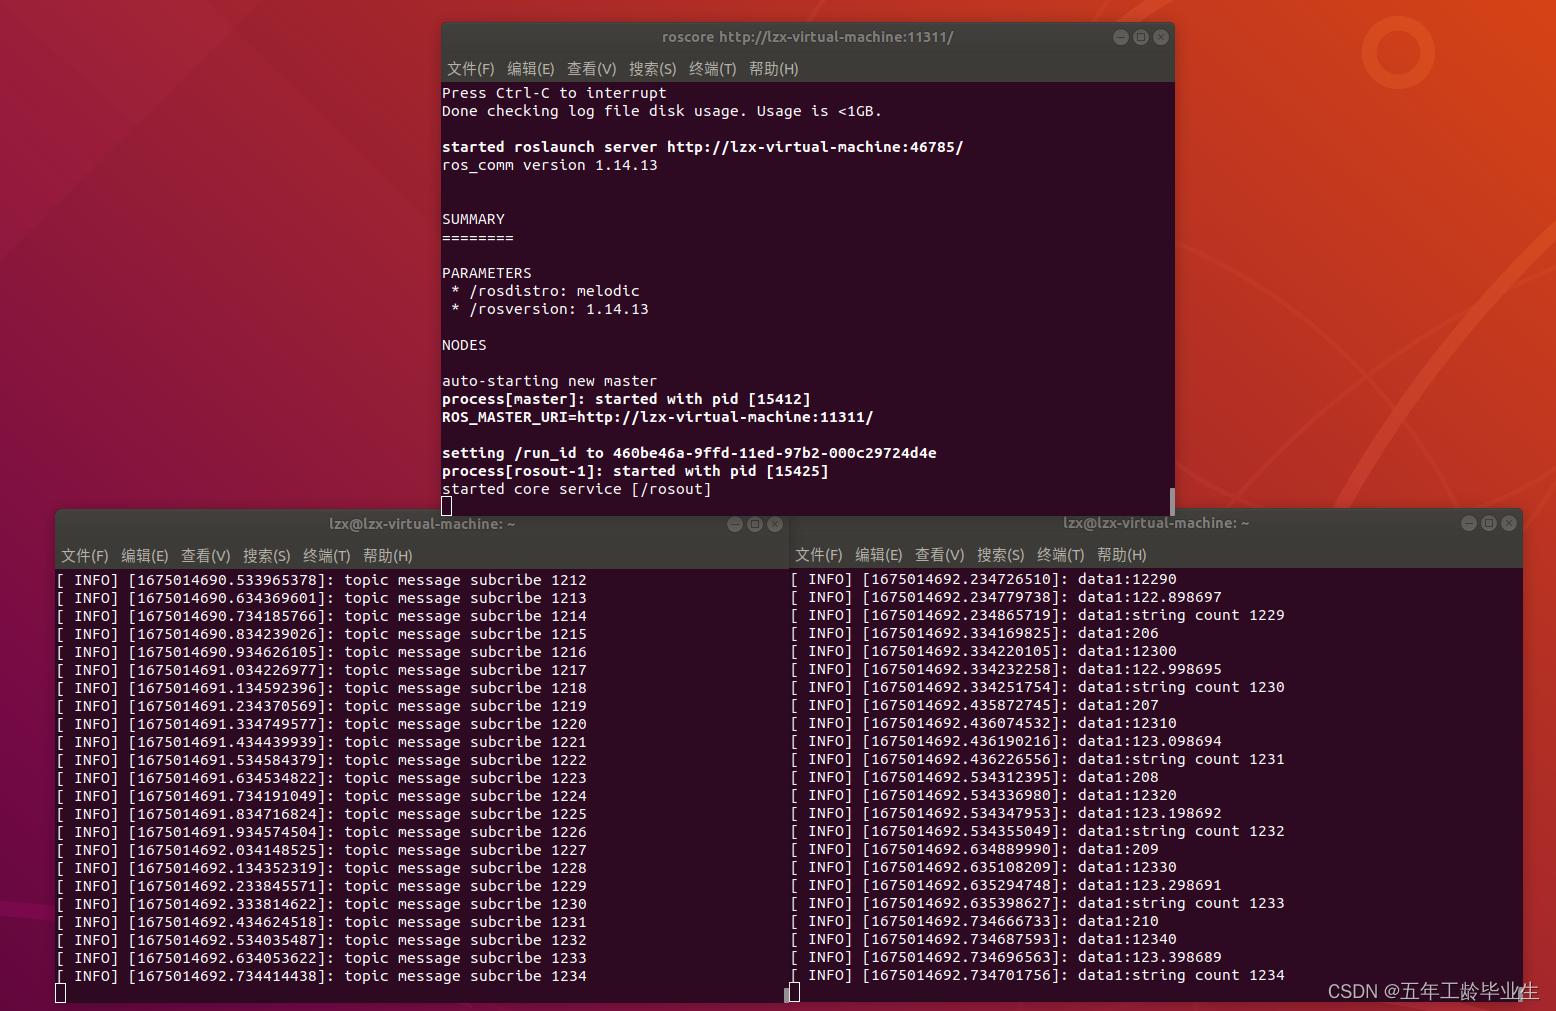1556x1011 pixels.
Task: Open 帮助(H) menu in left subscriber terminal
Action: [x=387, y=556]
